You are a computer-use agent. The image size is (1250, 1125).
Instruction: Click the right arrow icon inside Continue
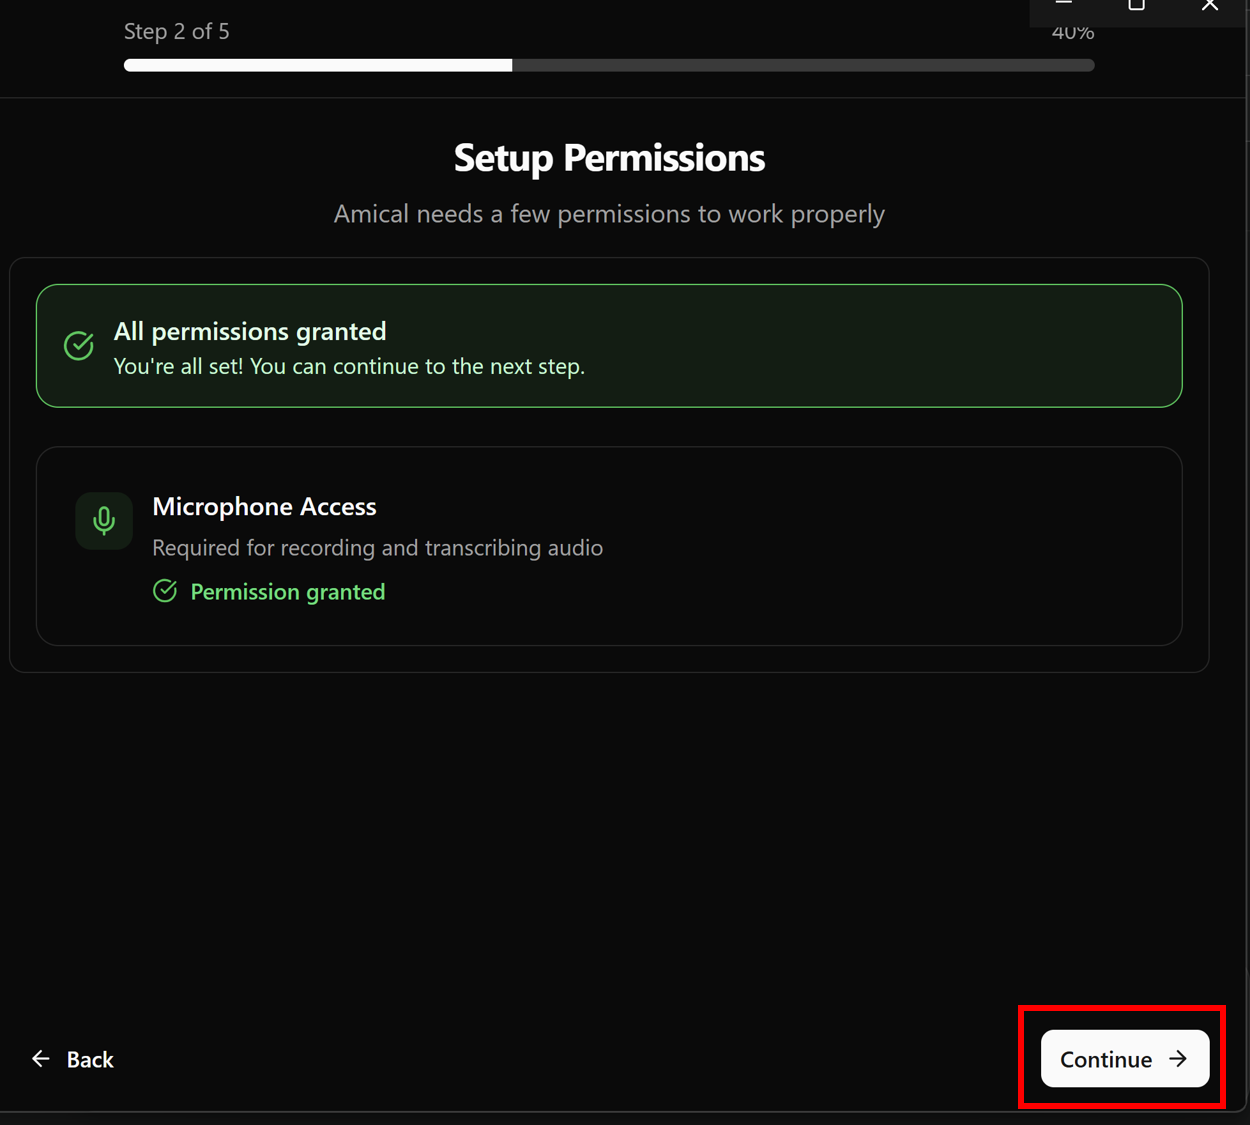[x=1178, y=1059]
